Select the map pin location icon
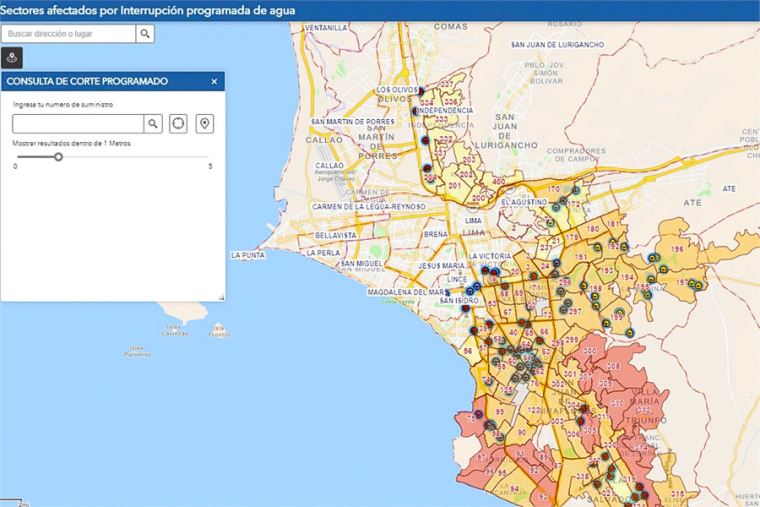 pyautogui.click(x=205, y=124)
